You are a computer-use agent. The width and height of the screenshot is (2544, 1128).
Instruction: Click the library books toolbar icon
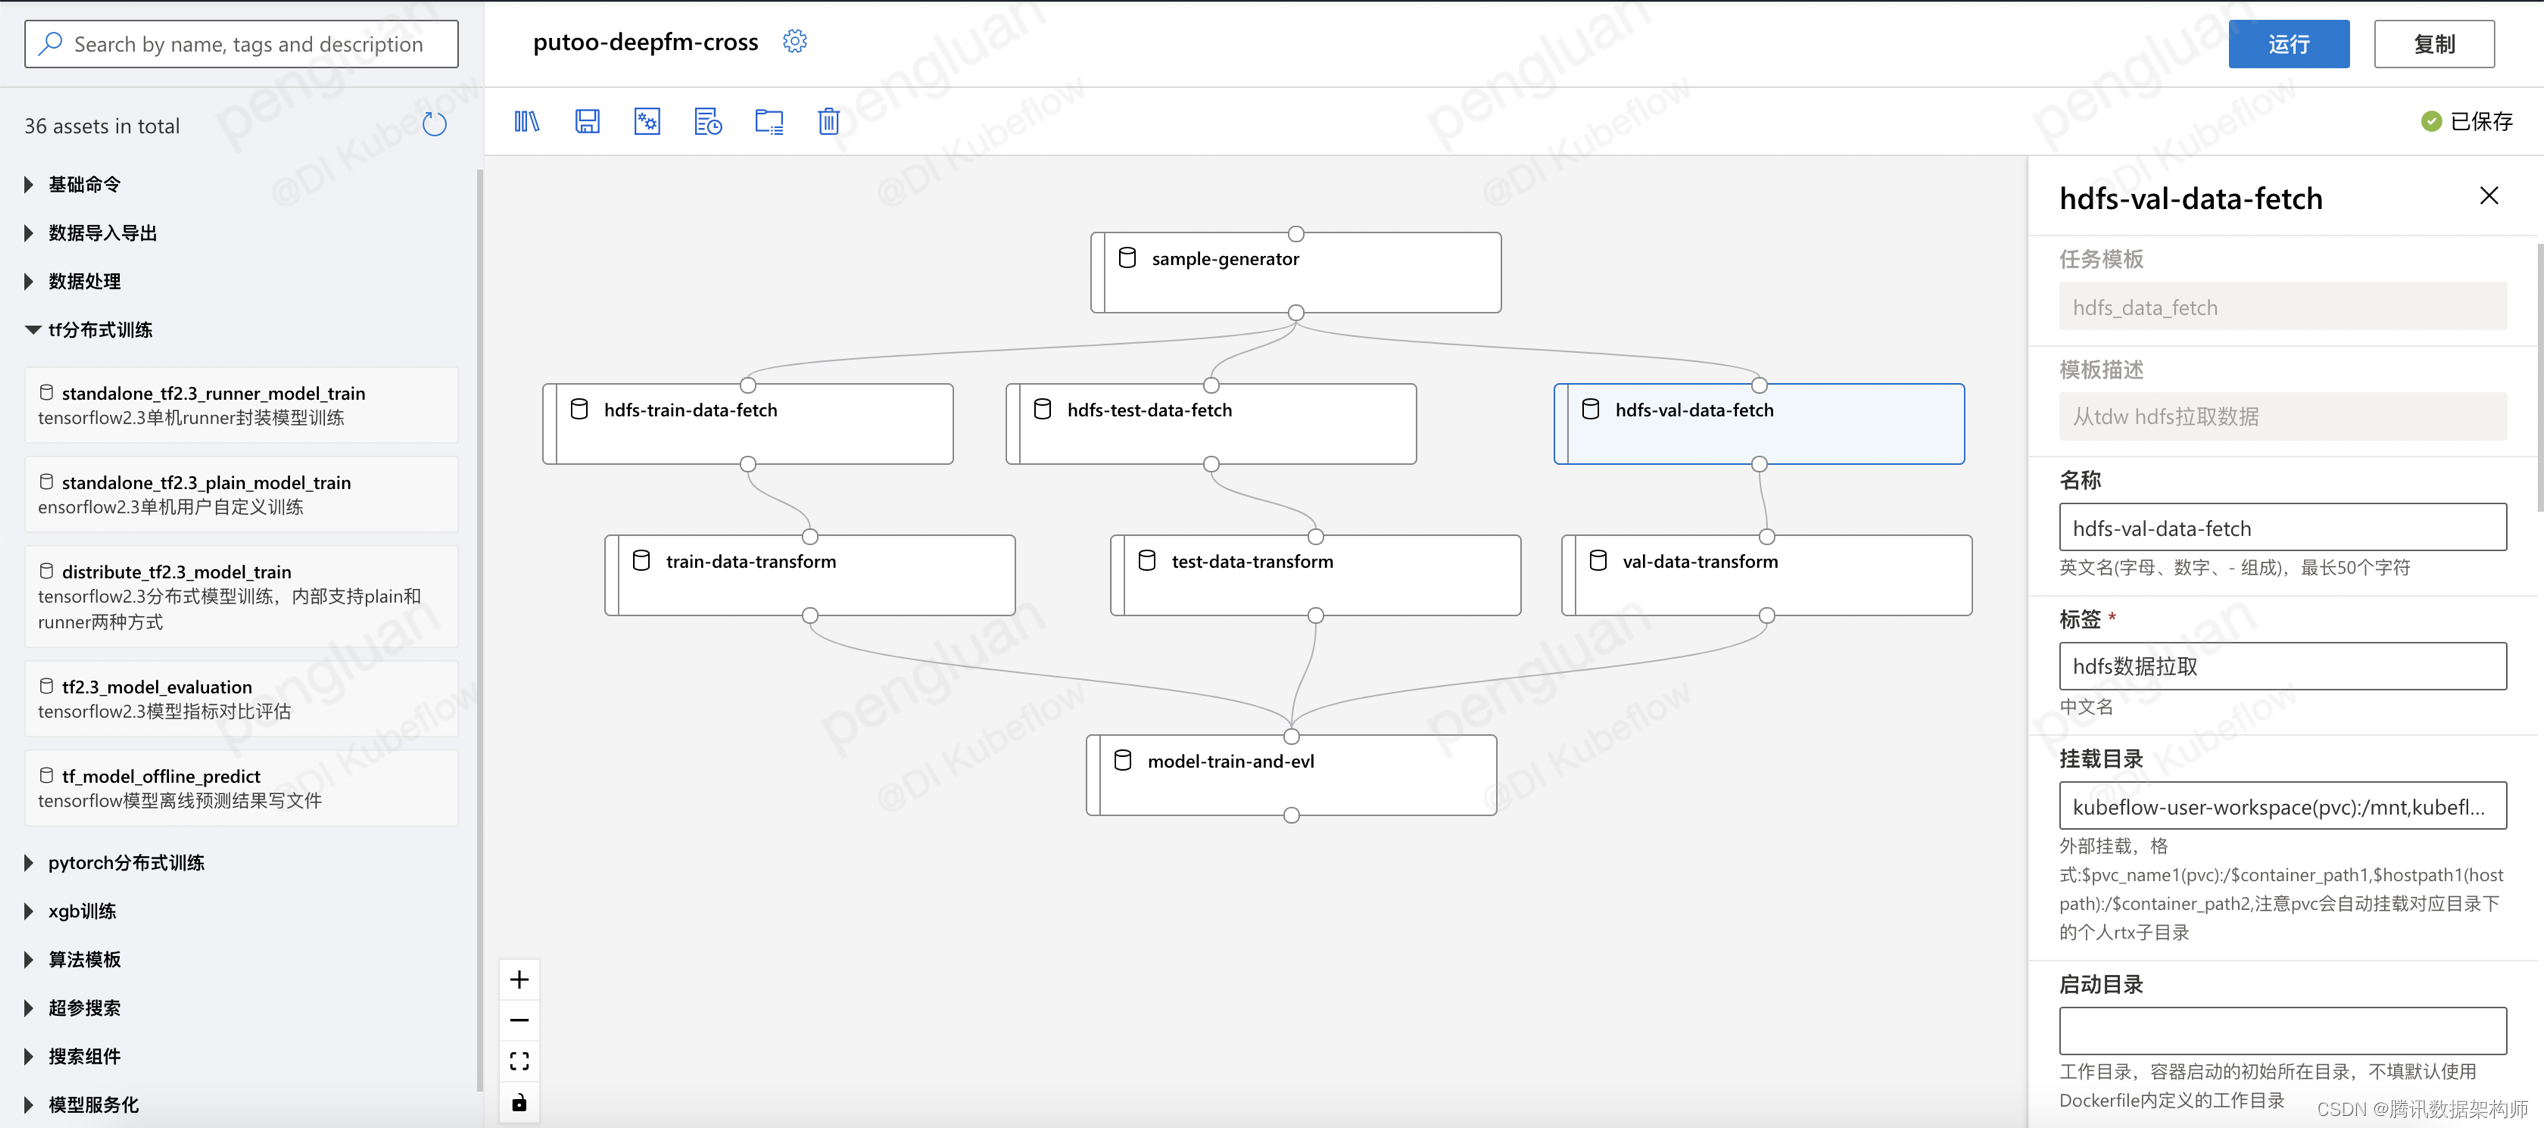[x=527, y=122]
